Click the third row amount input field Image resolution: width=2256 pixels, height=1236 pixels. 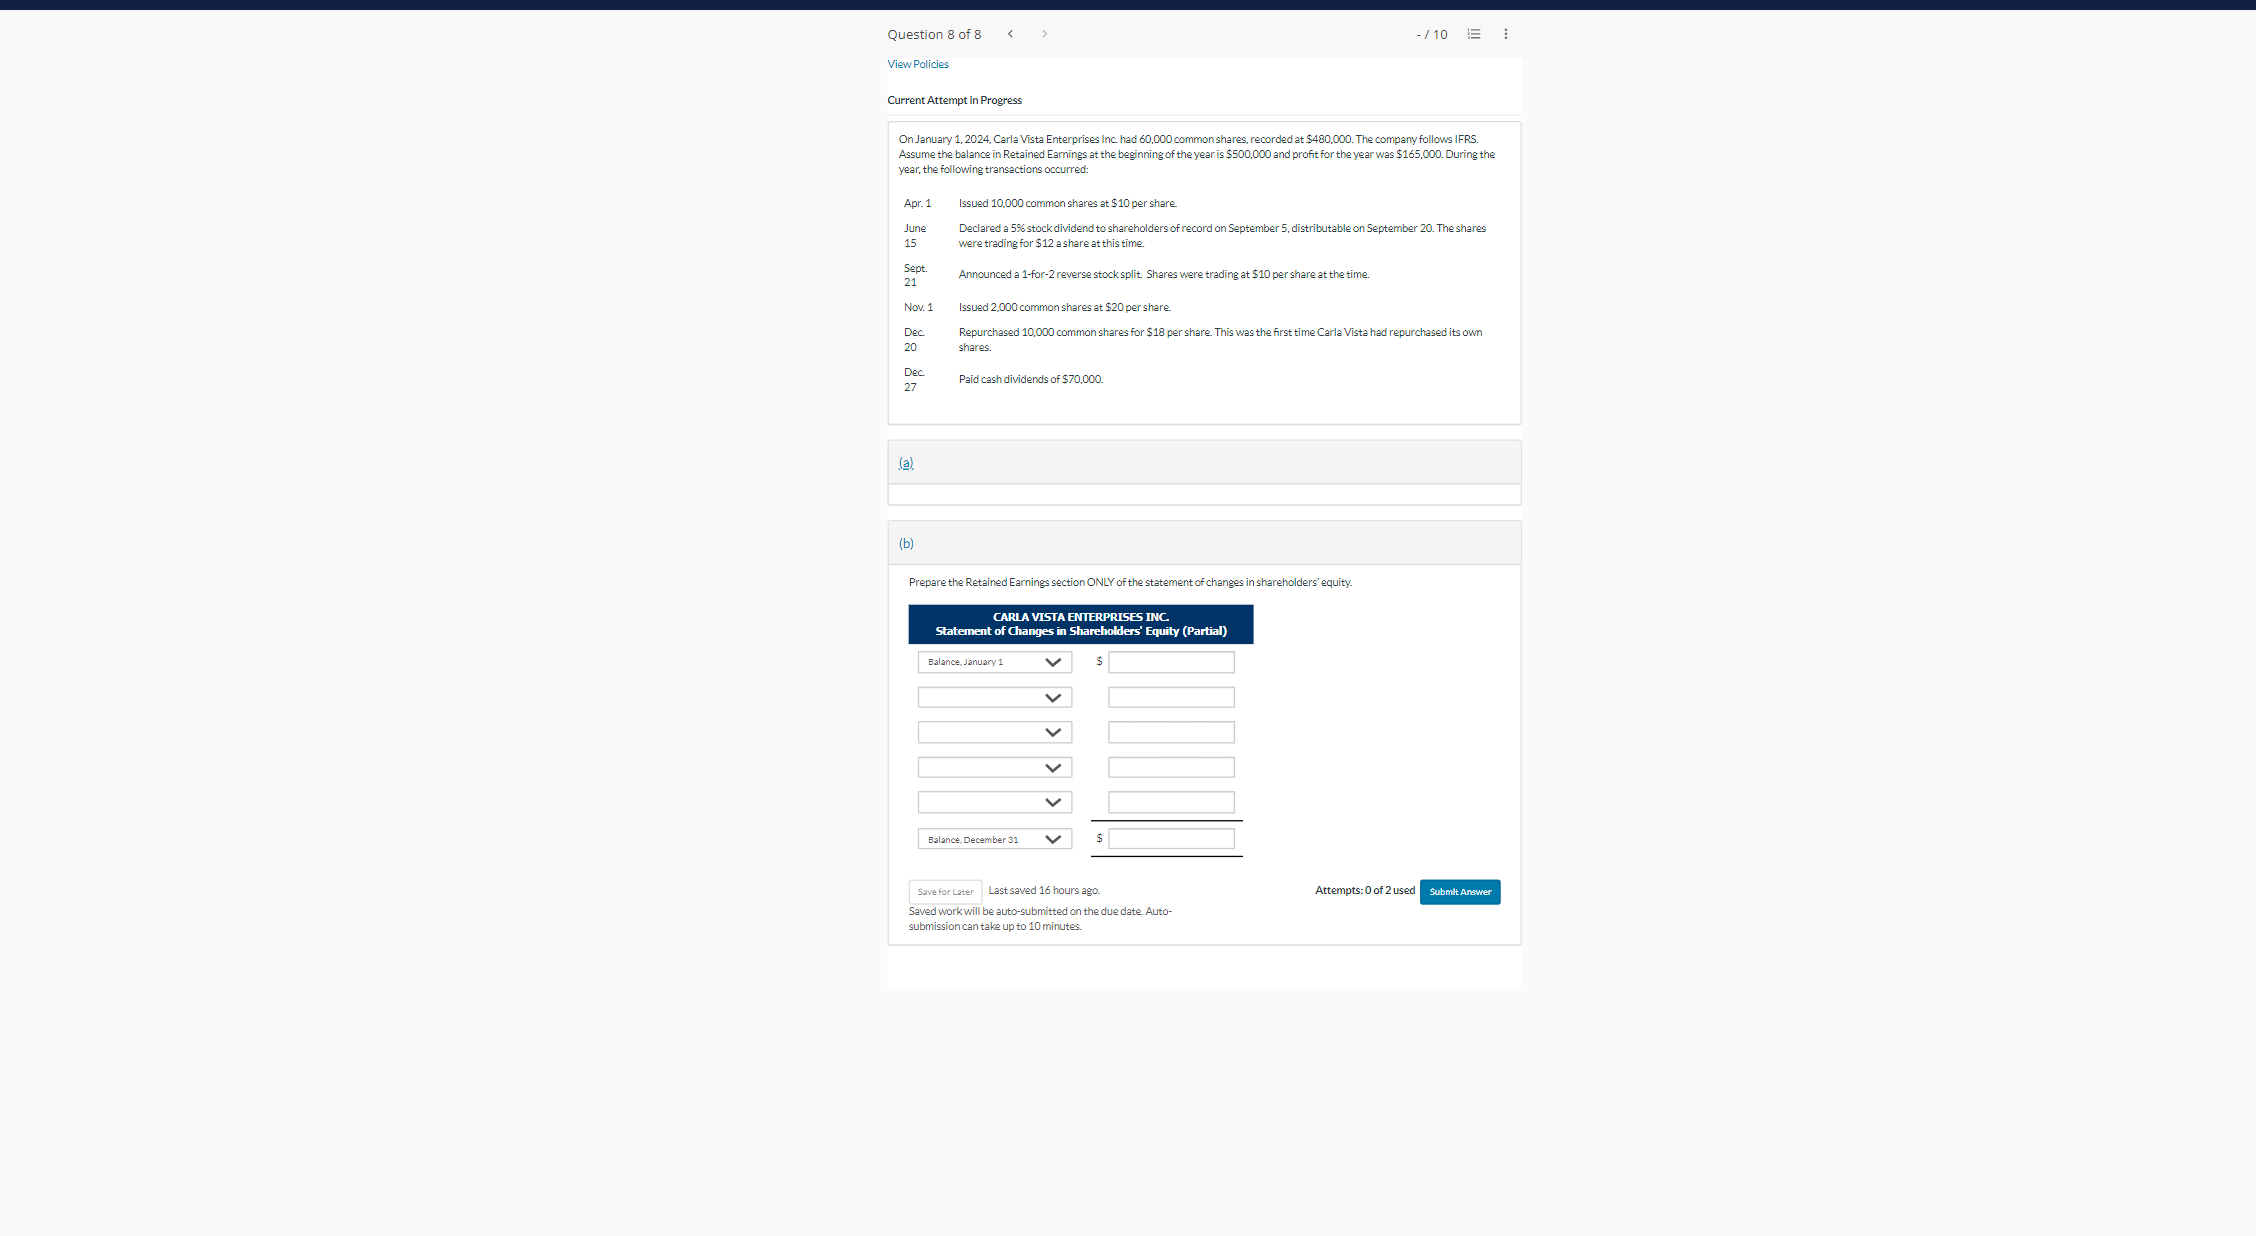point(1170,732)
